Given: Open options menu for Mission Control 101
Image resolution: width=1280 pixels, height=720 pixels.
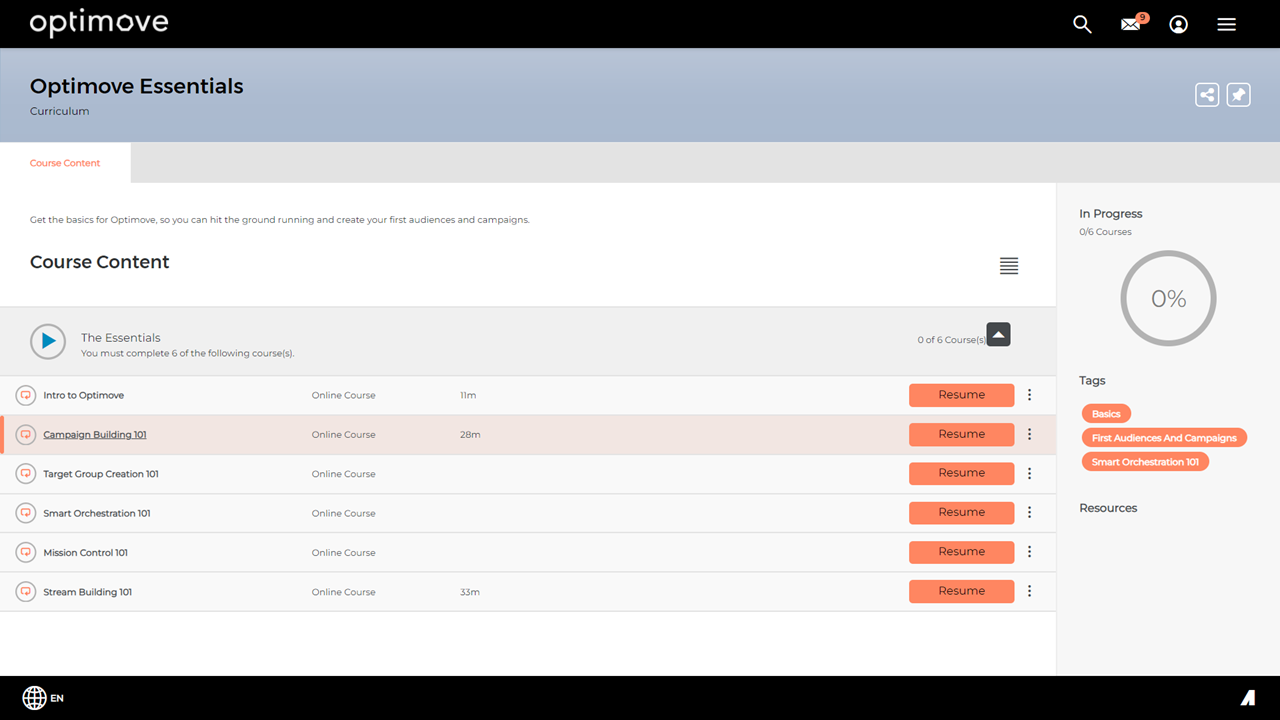Looking at the screenshot, I should click(1029, 552).
